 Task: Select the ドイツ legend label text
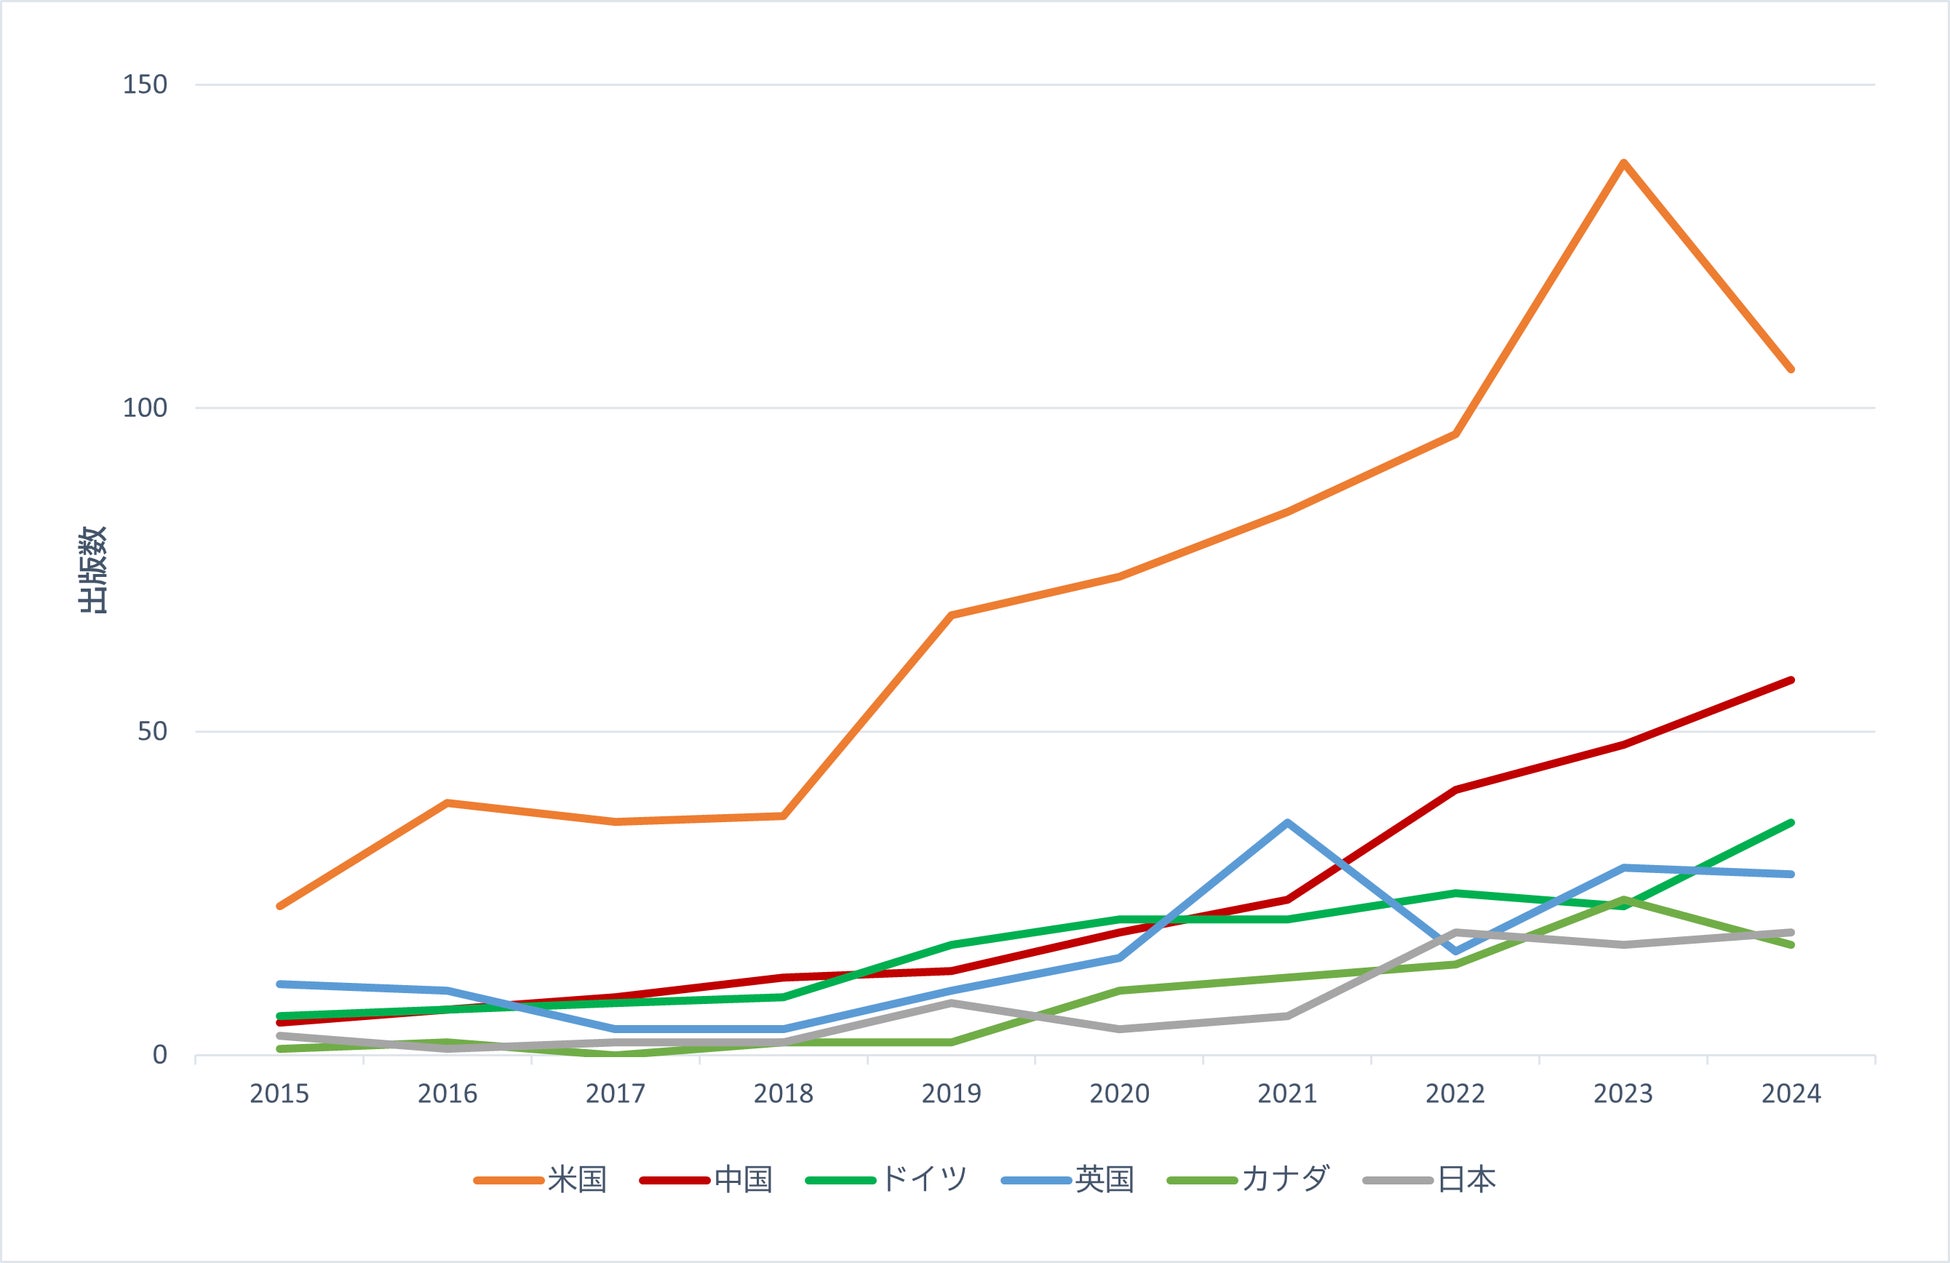924,1180
